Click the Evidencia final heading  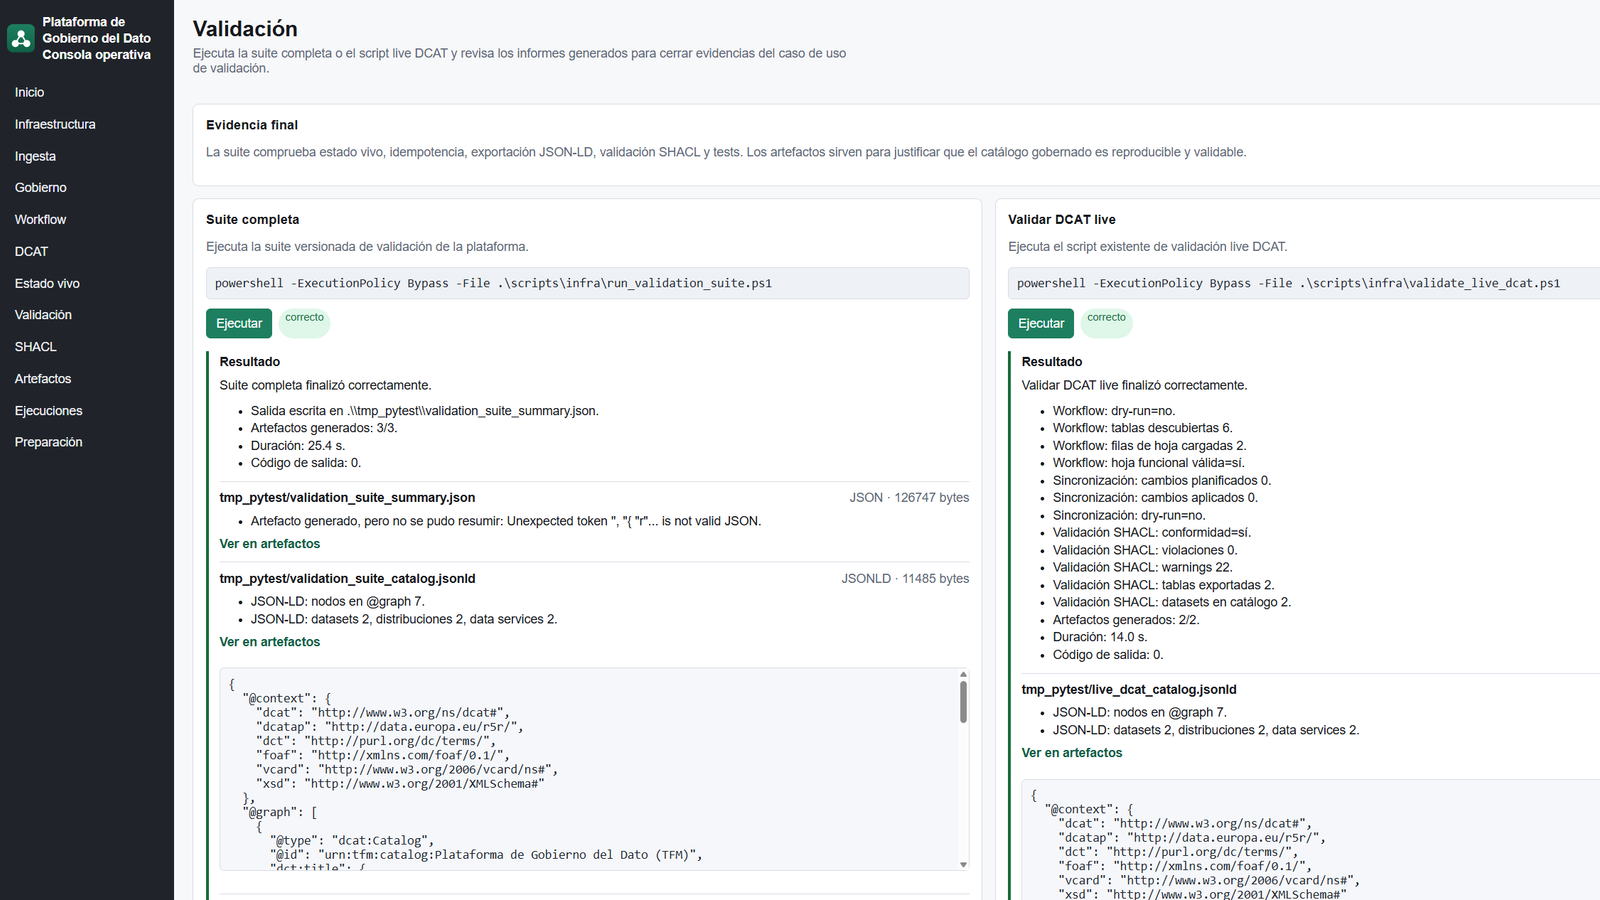(x=252, y=125)
